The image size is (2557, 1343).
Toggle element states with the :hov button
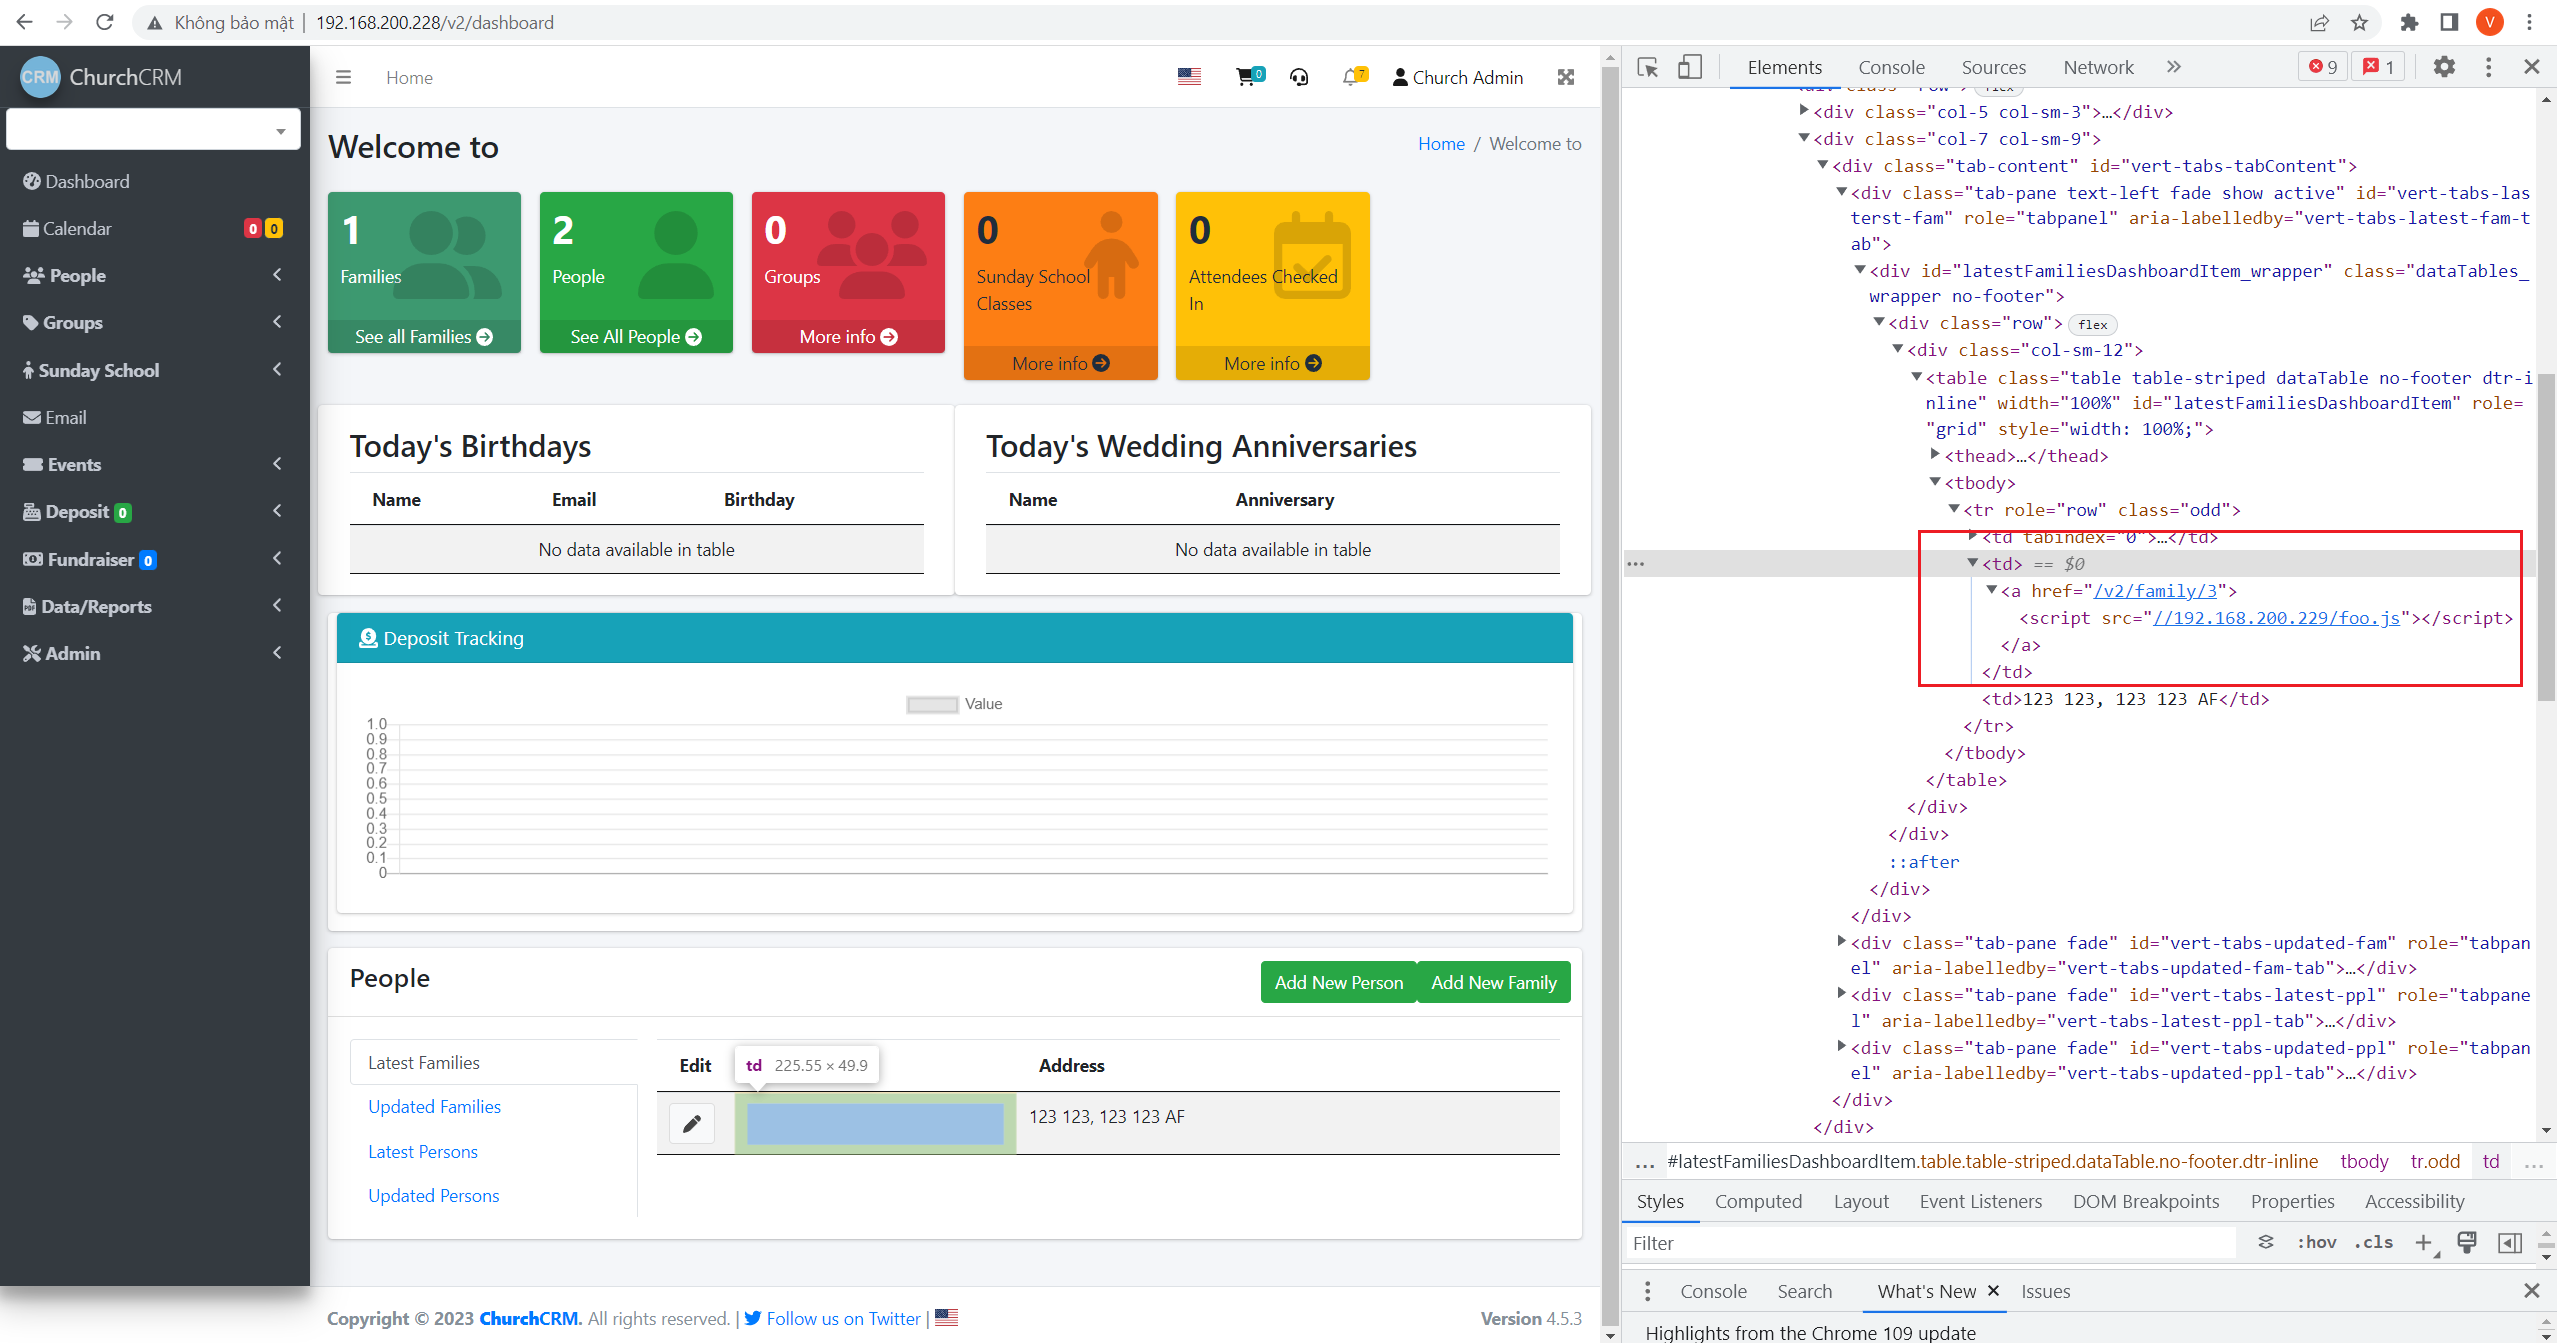pos(2316,1242)
